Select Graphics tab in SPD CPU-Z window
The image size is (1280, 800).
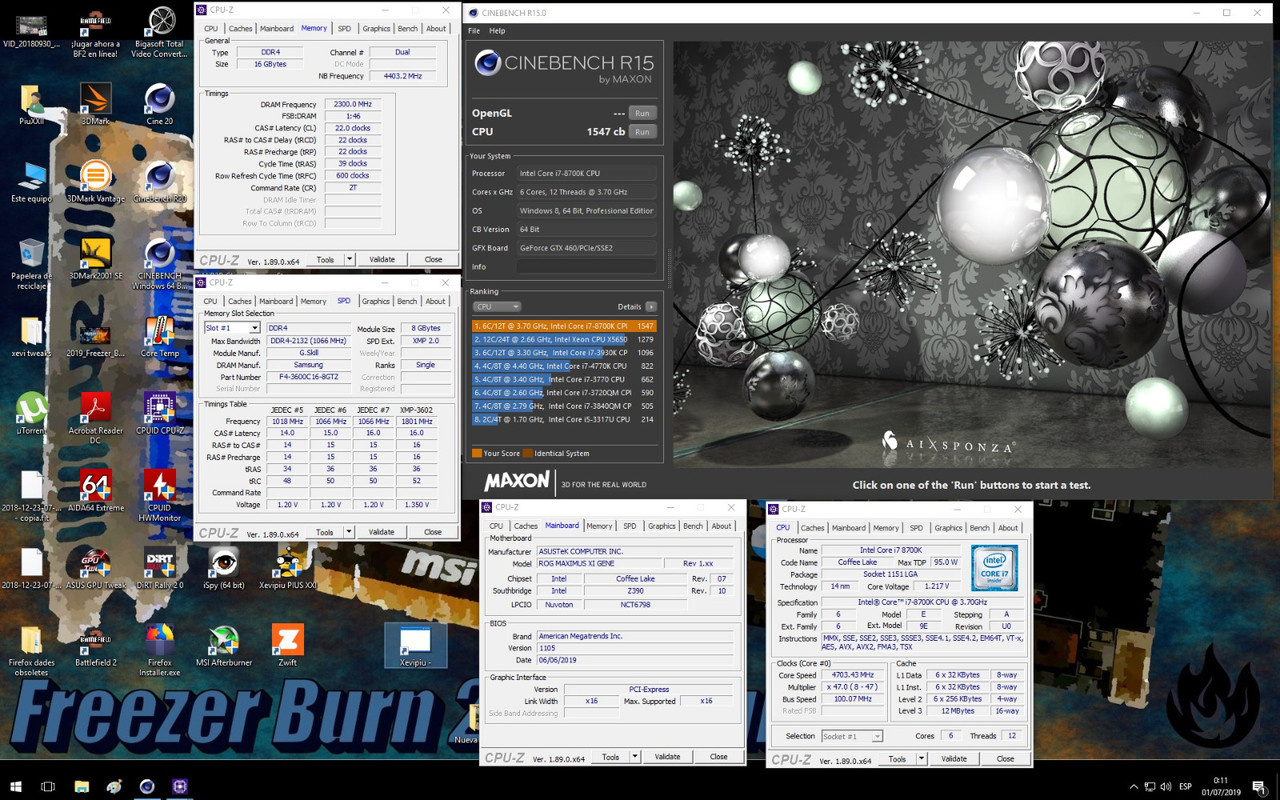pyautogui.click(x=376, y=301)
